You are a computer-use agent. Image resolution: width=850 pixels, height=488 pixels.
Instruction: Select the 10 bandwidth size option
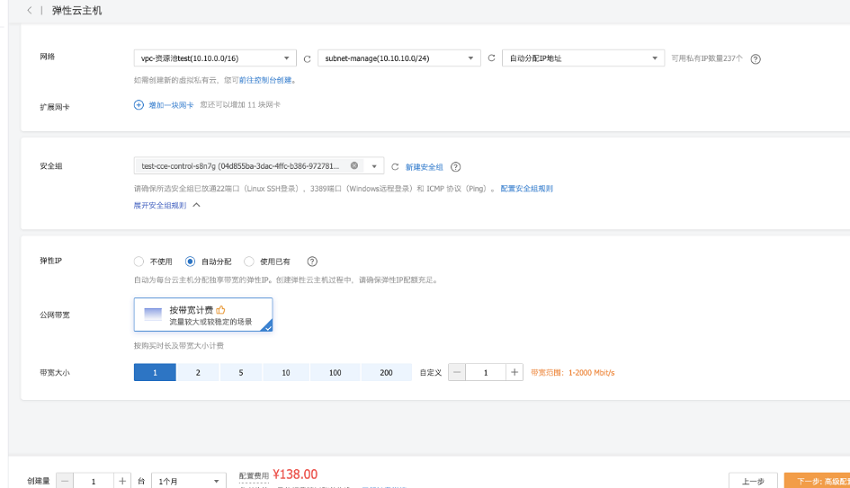286,372
